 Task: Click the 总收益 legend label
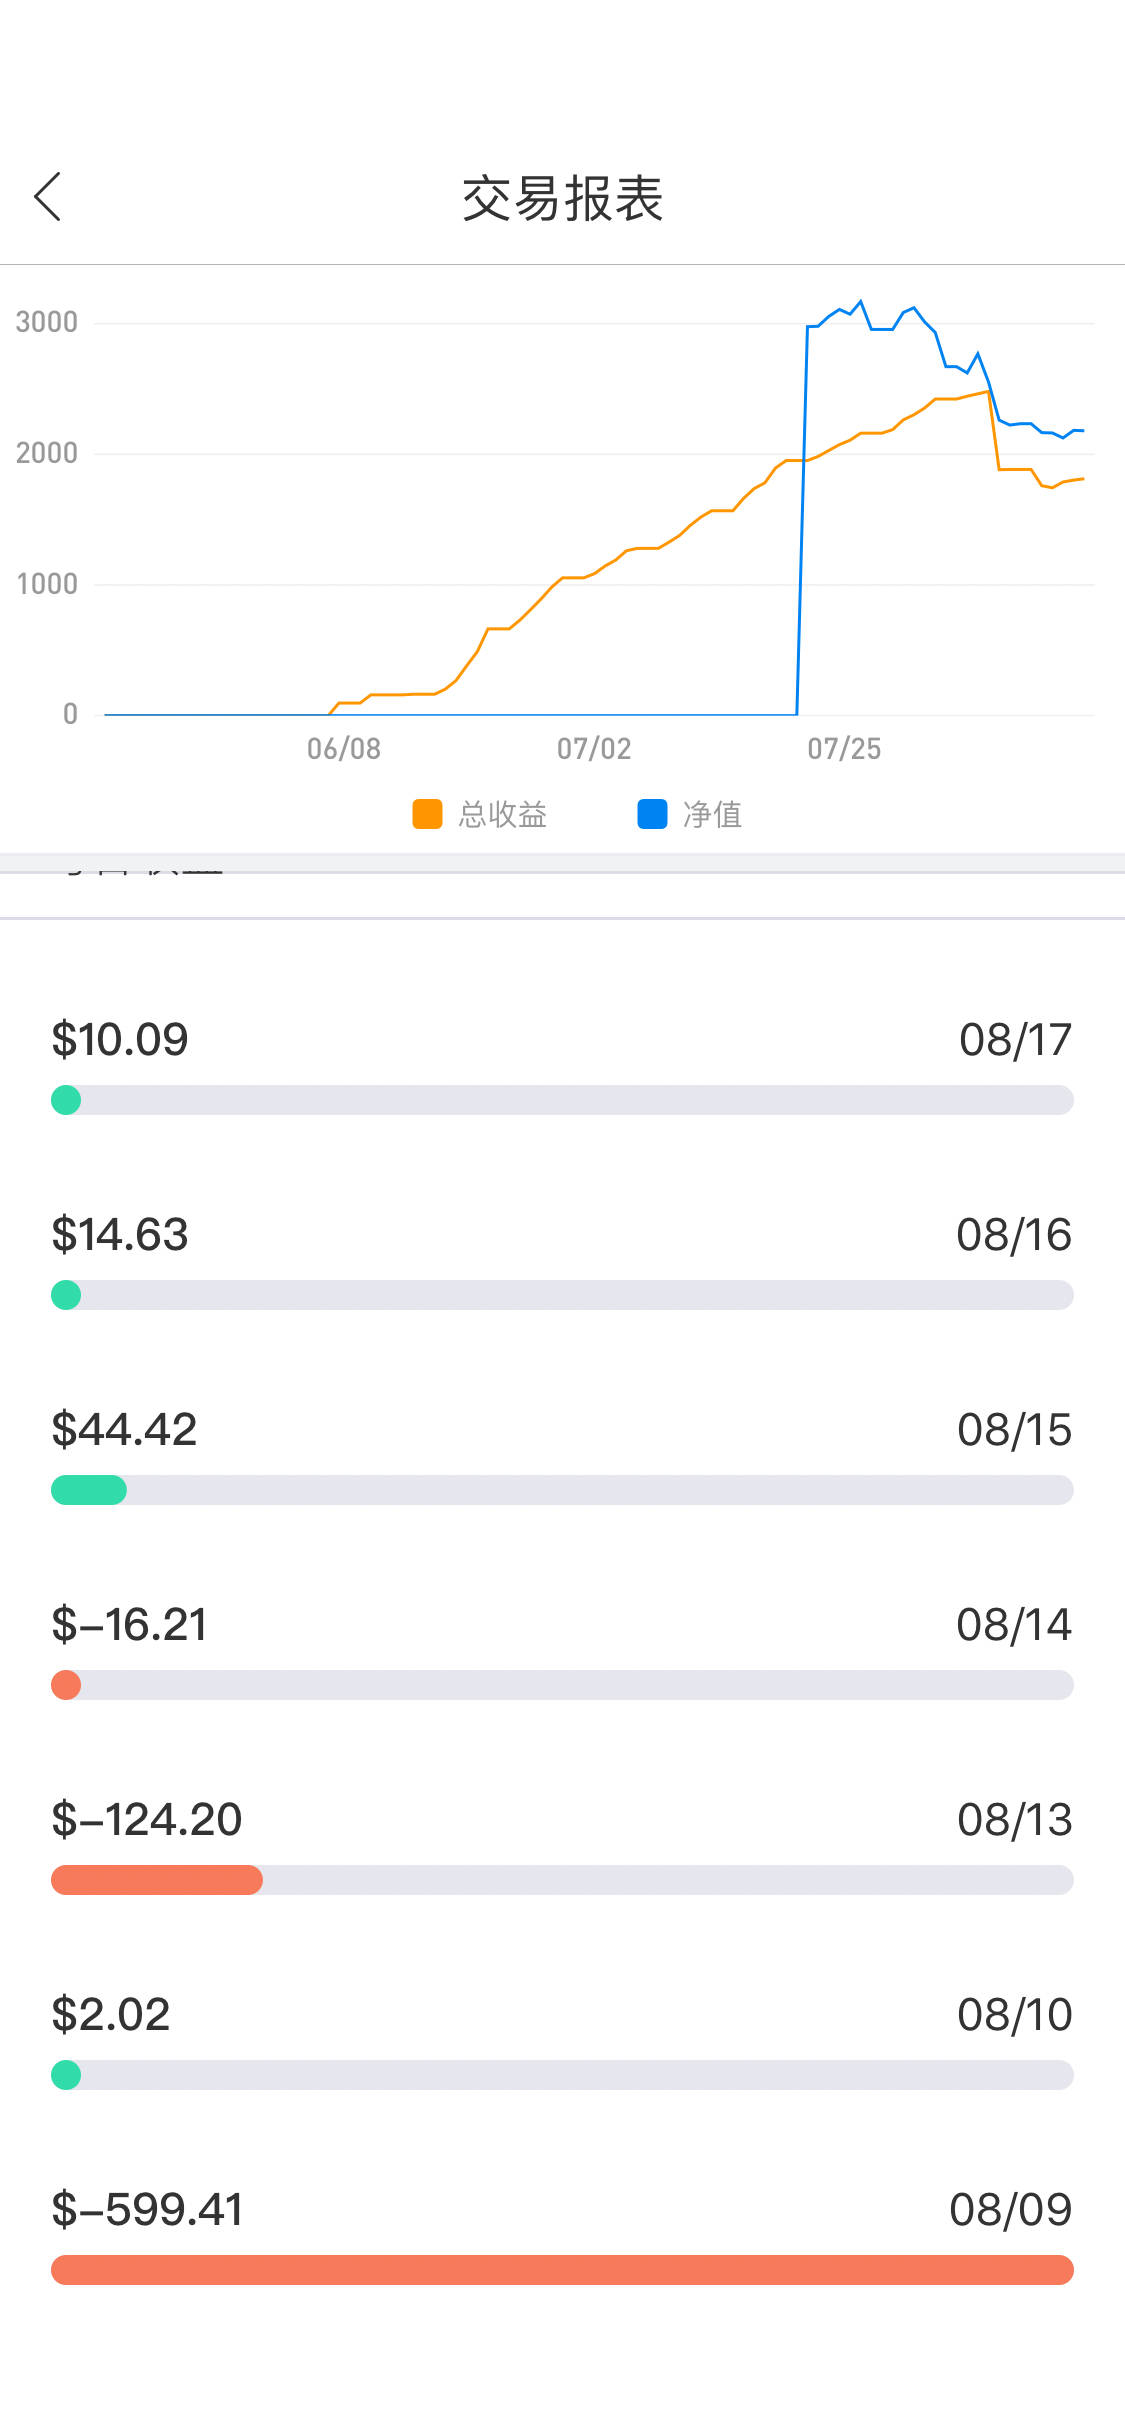click(502, 814)
